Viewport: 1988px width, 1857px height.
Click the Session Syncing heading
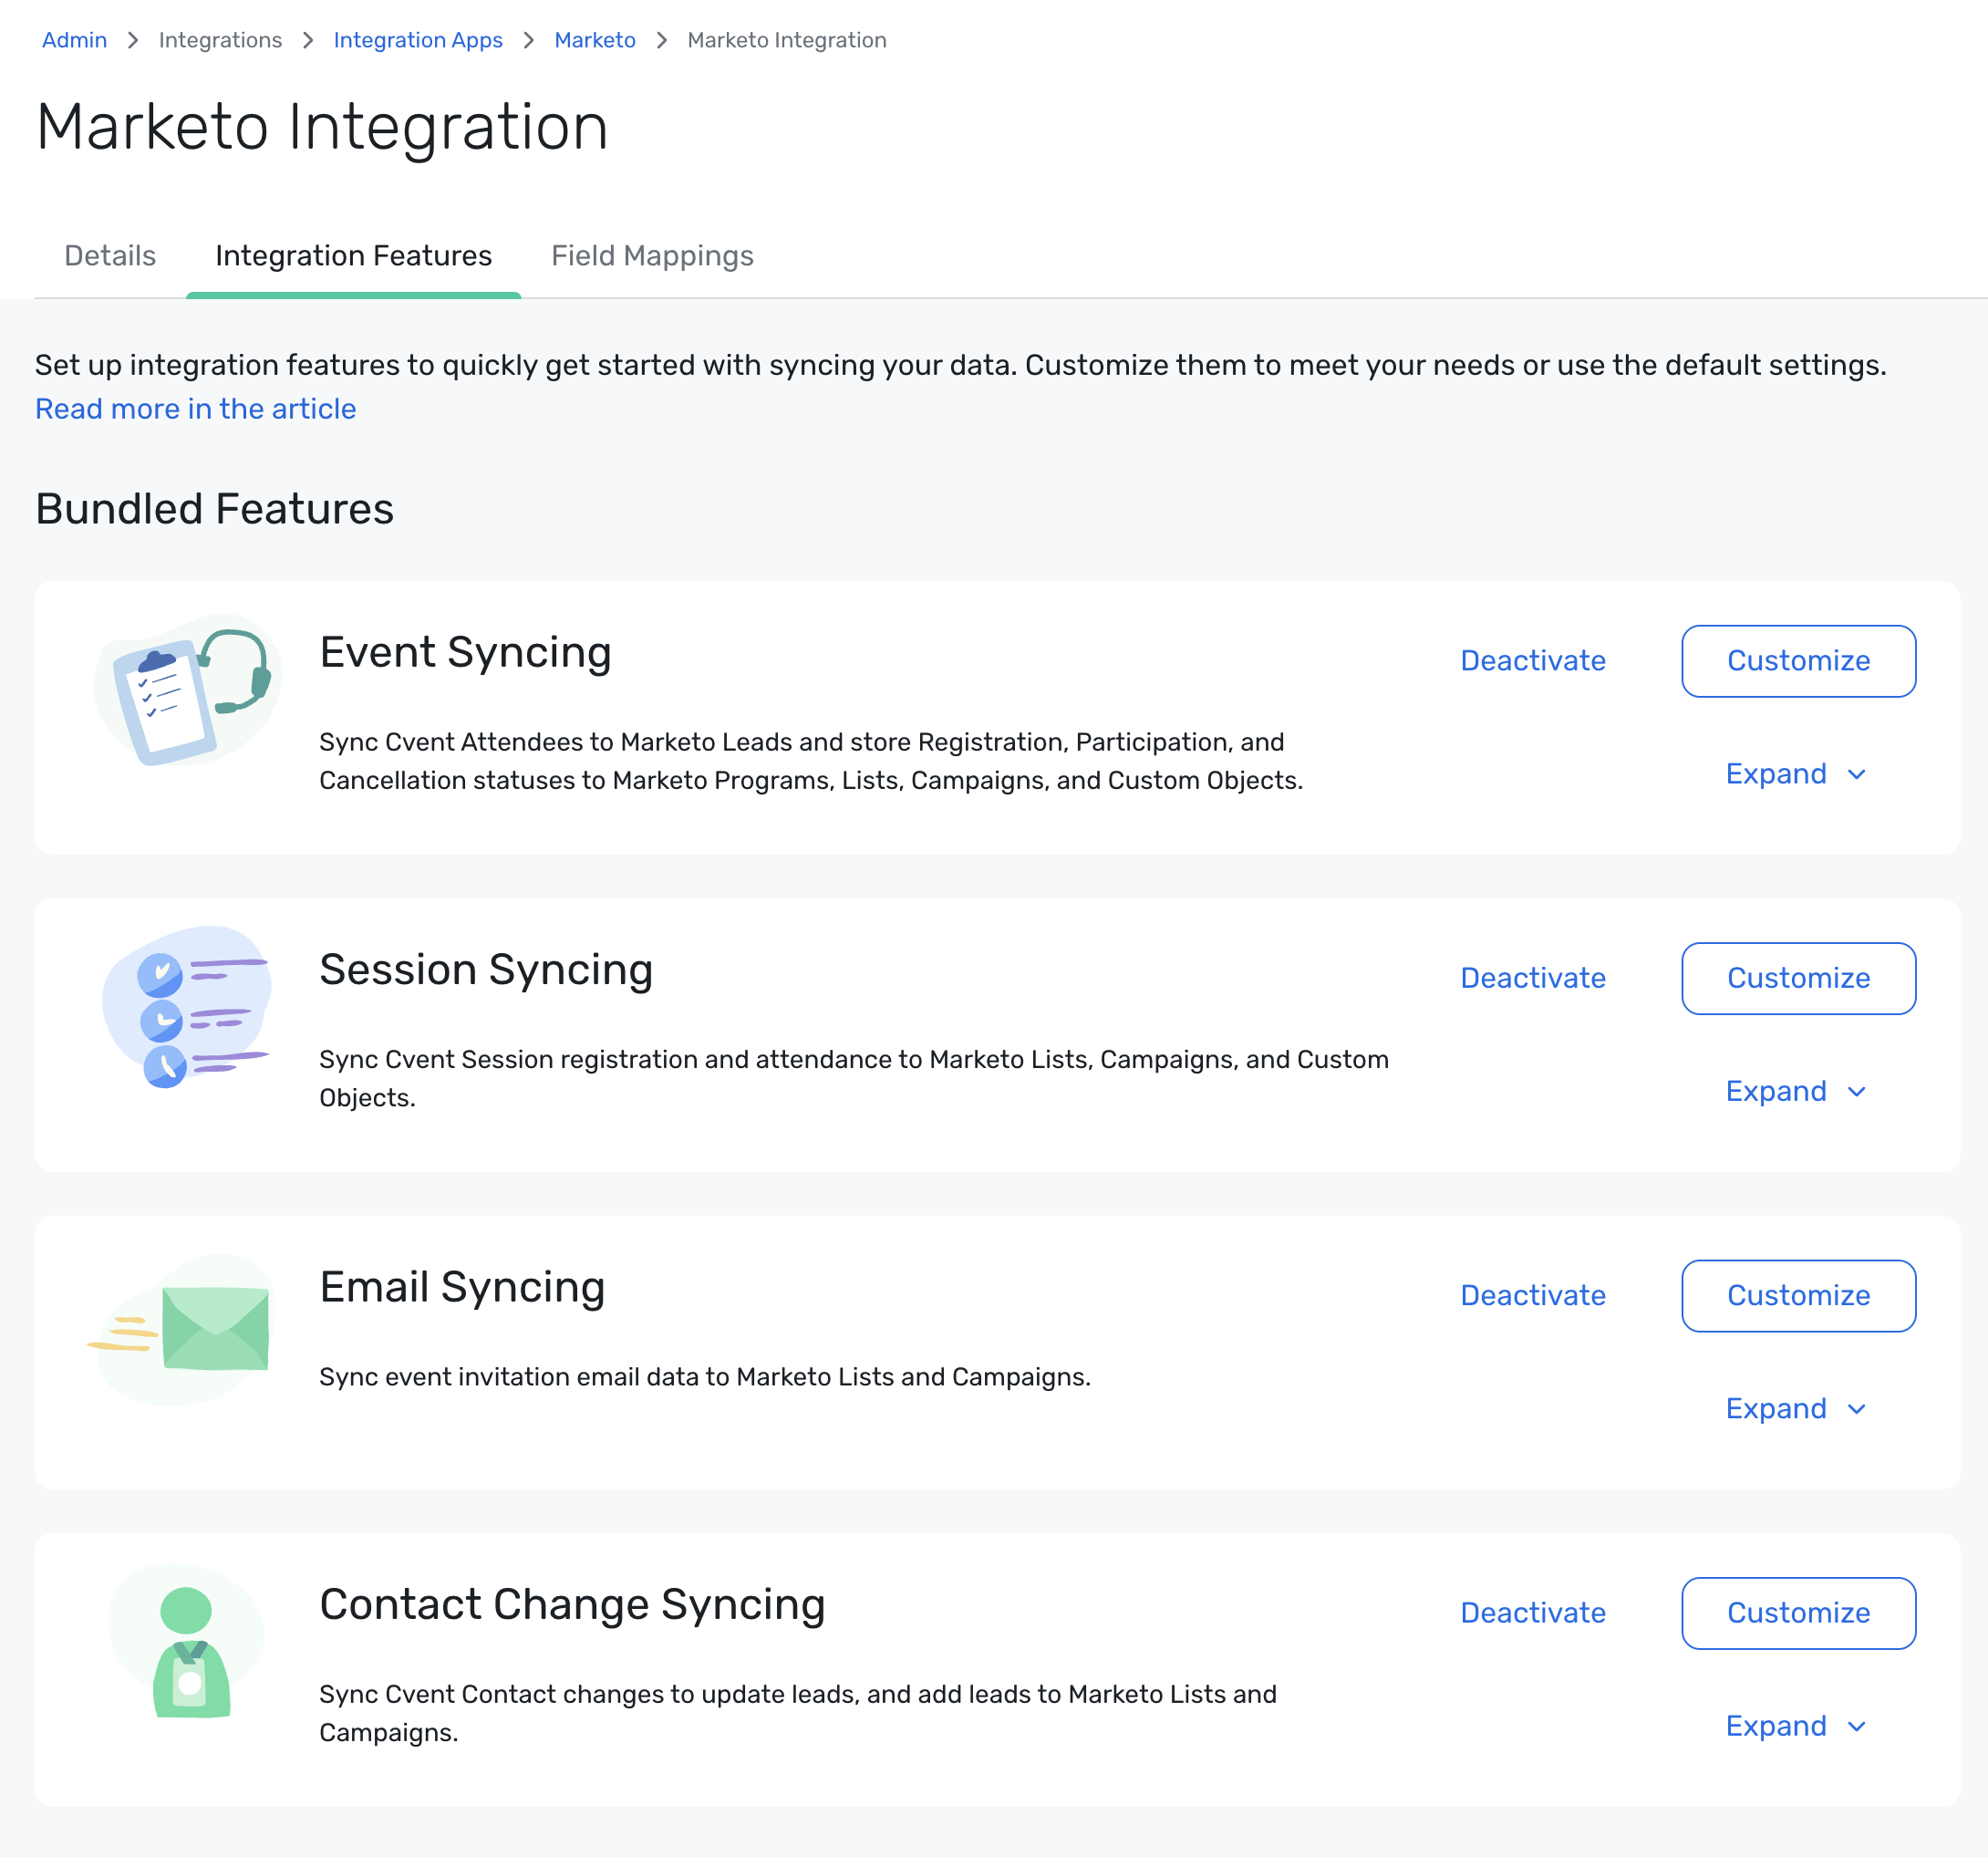coord(486,970)
